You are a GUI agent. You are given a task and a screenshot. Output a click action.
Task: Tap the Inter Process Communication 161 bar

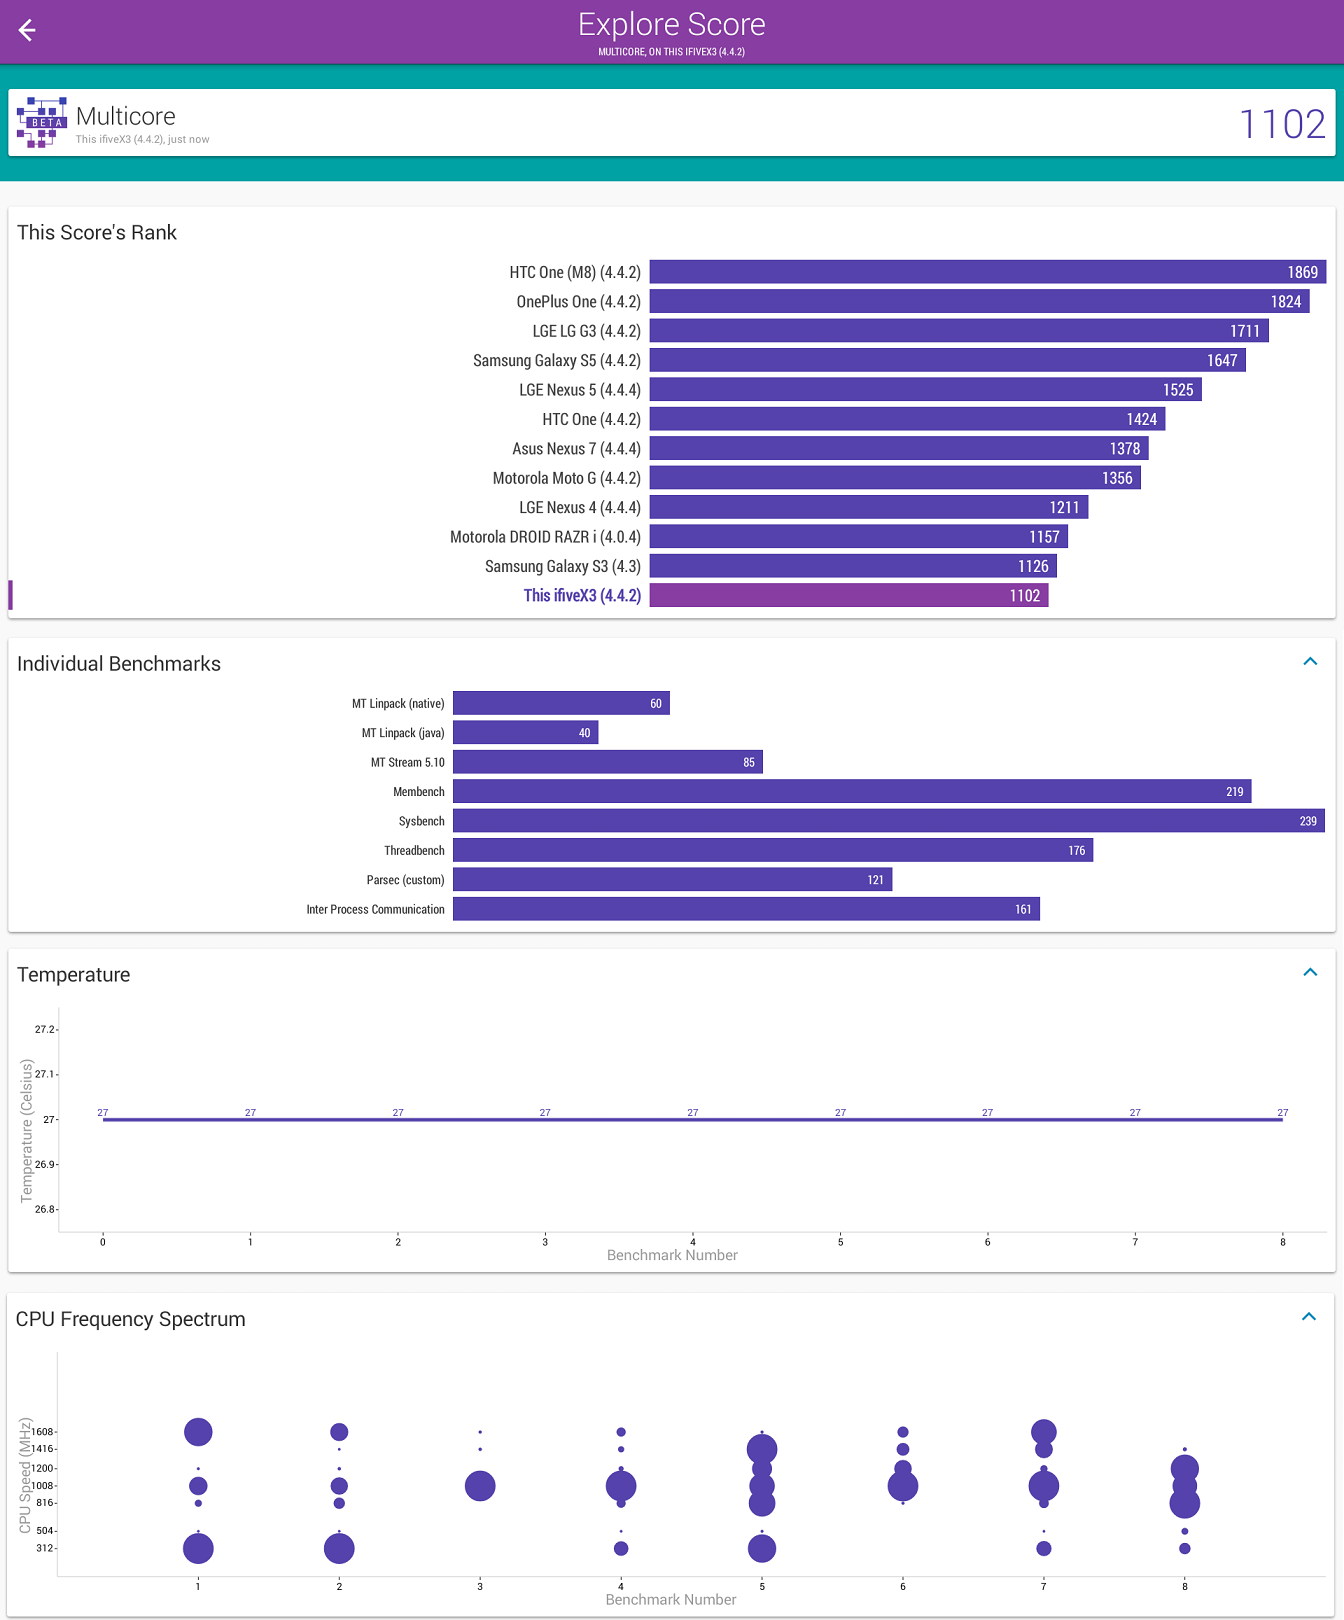pyautogui.click(x=746, y=909)
